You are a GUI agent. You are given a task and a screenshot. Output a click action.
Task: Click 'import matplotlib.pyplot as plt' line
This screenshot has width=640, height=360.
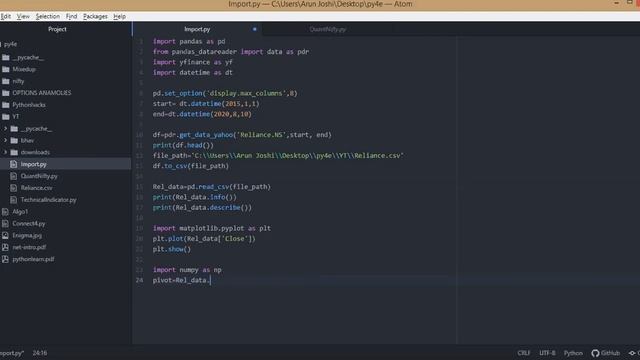click(x=211, y=228)
